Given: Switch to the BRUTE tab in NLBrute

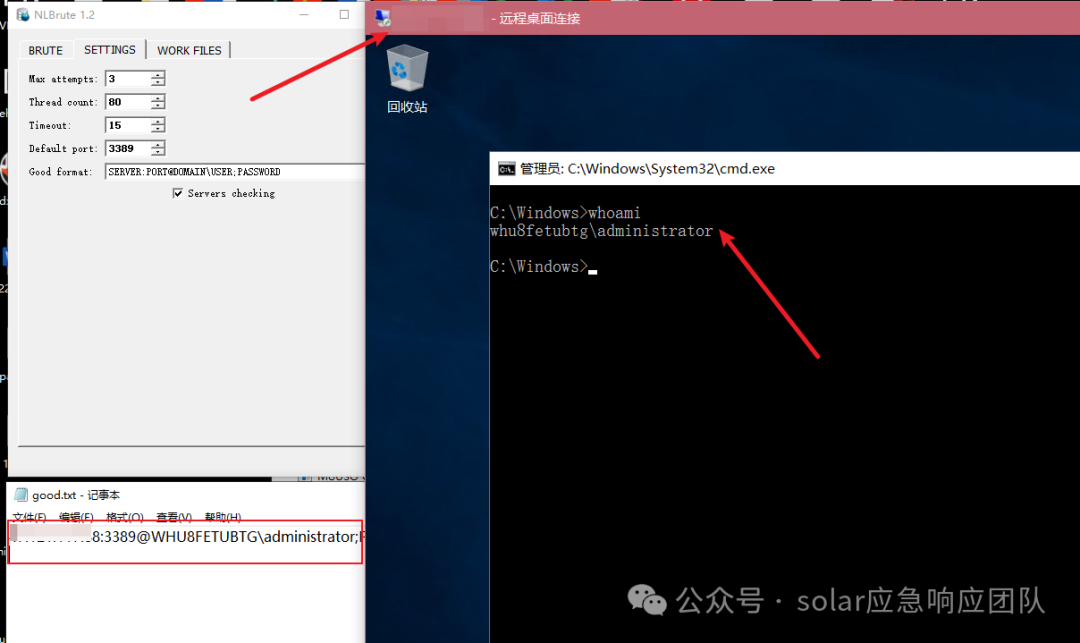Looking at the screenshot, I should tap(45, 50).
